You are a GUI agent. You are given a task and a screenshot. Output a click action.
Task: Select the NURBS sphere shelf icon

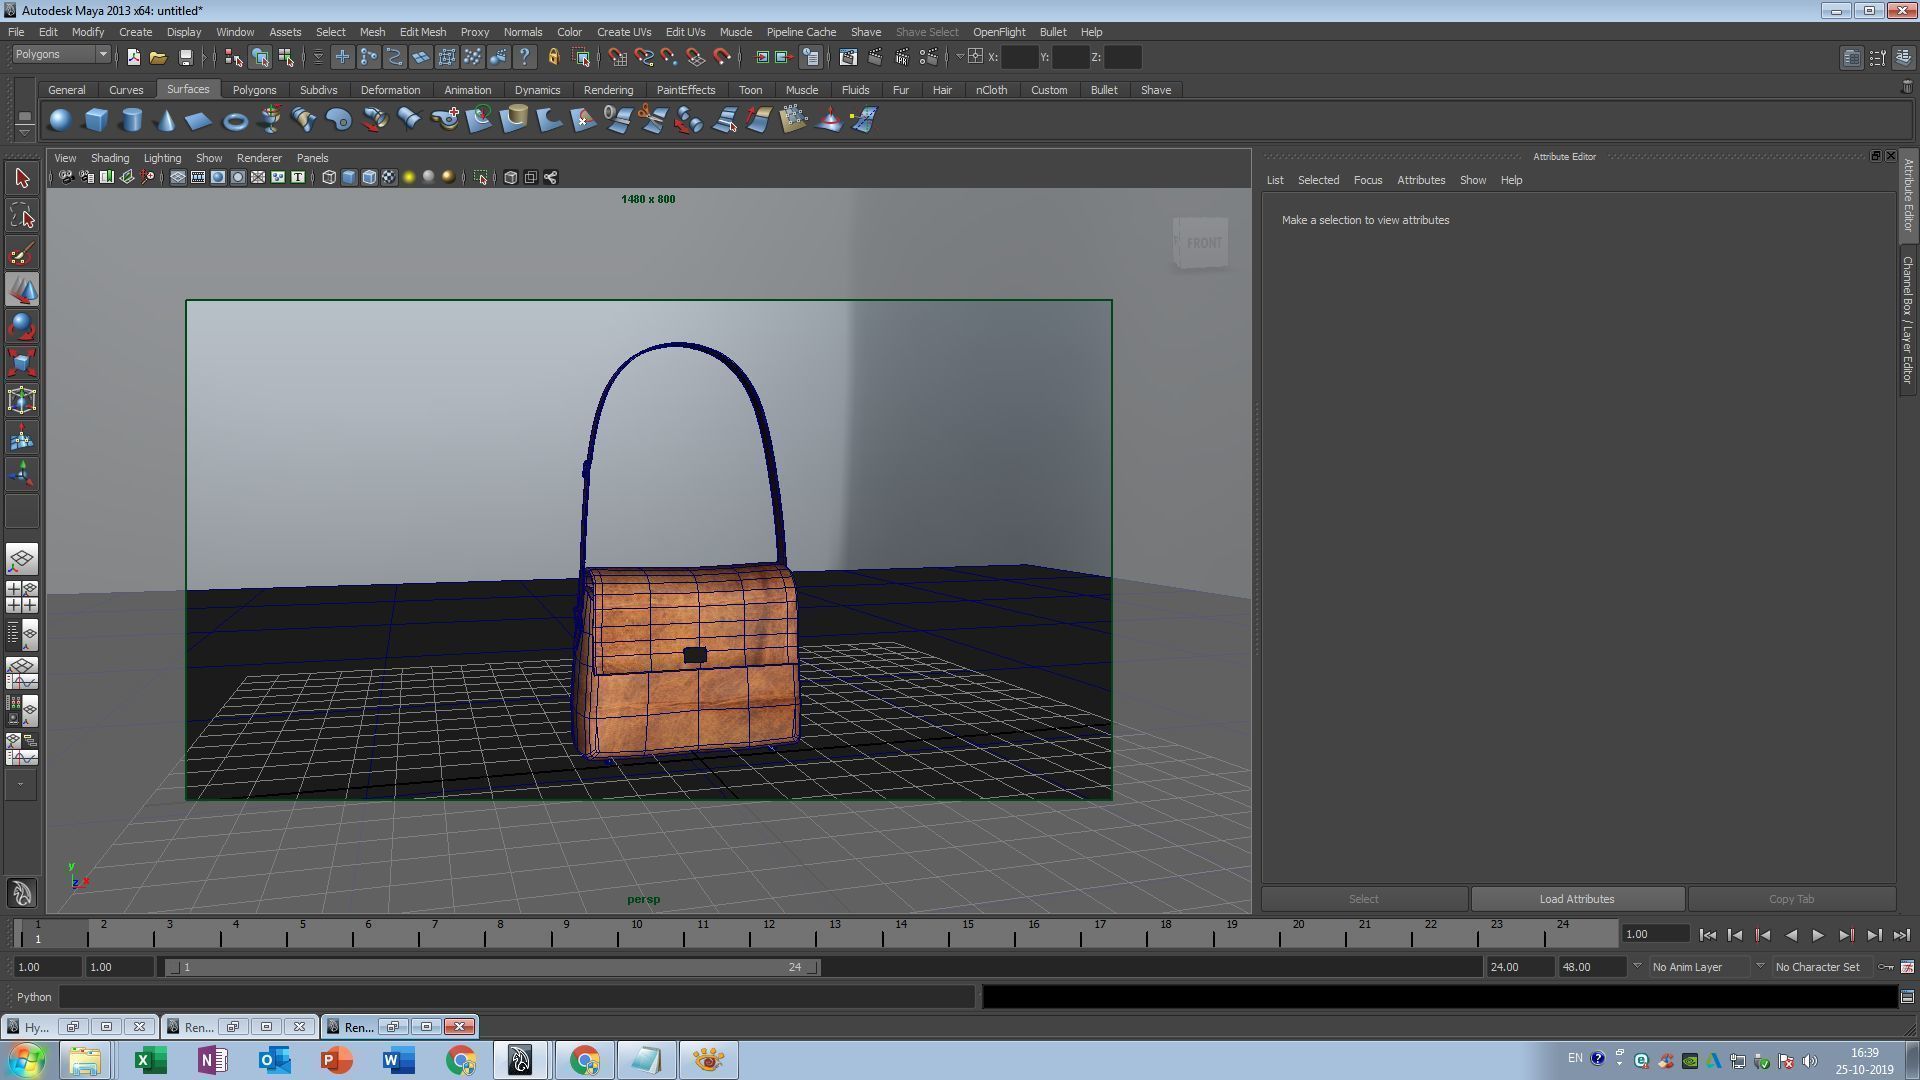tap(60, 120)
